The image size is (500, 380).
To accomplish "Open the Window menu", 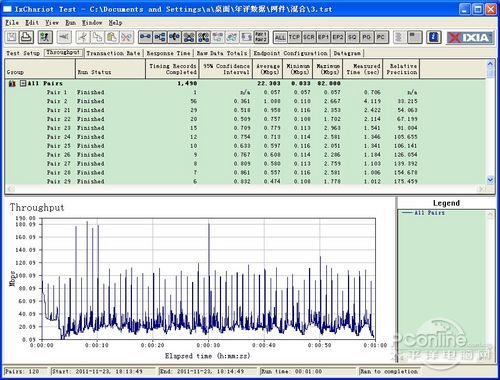I will point(92,23).
